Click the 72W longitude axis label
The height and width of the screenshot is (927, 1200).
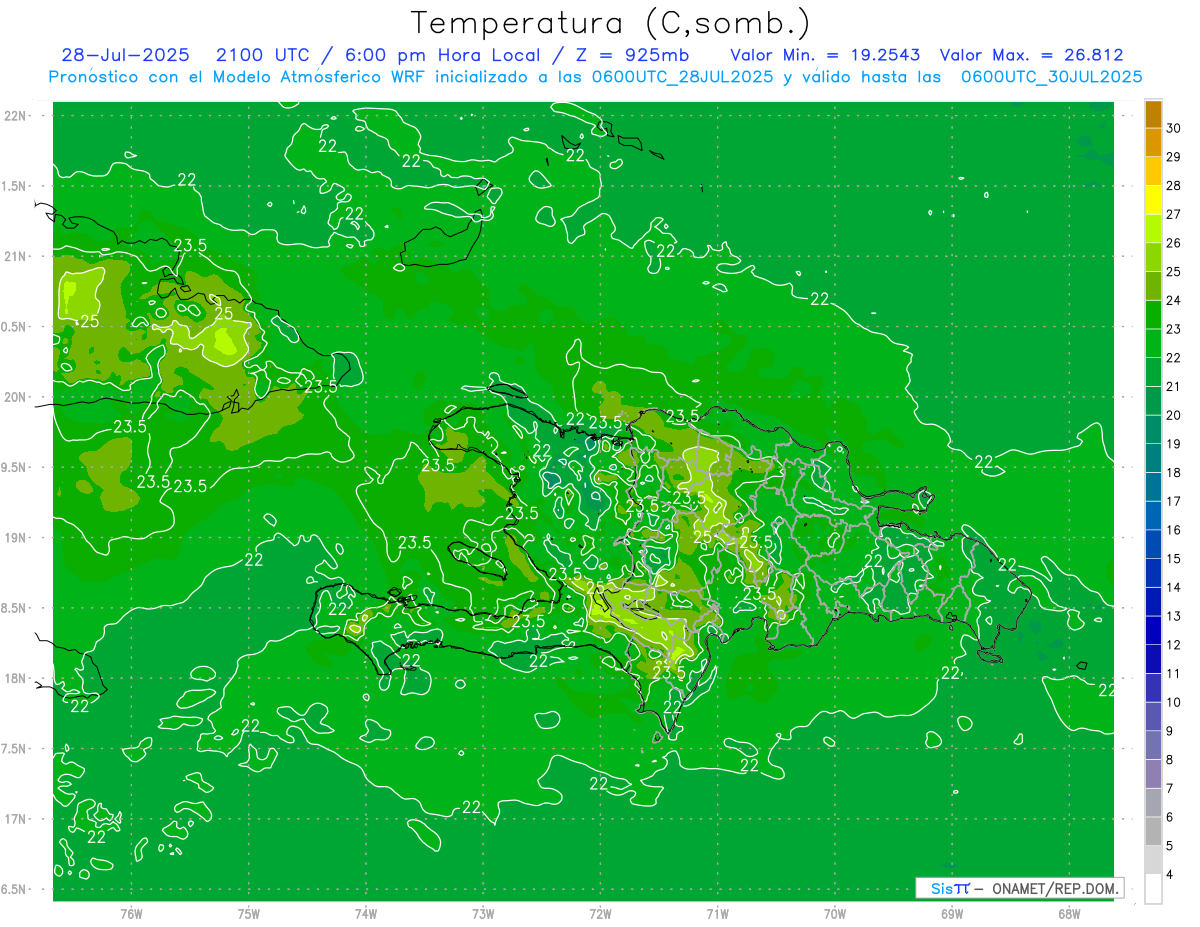click(x=600, y=913)
